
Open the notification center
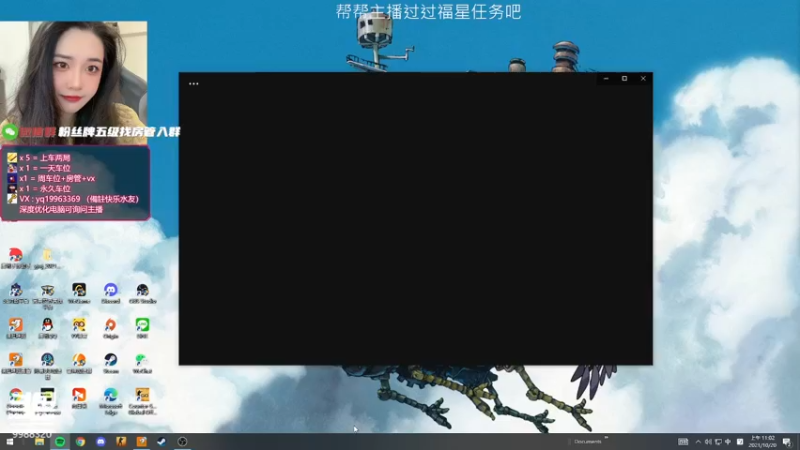tap(787, 442)
